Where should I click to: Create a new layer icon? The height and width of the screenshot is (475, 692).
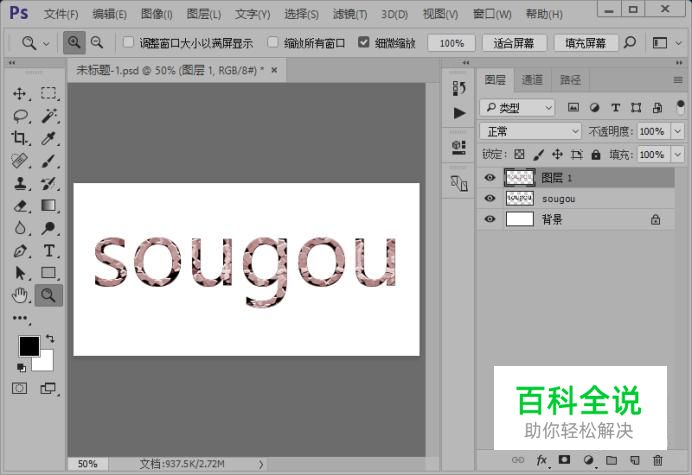(x=635, y=460)
